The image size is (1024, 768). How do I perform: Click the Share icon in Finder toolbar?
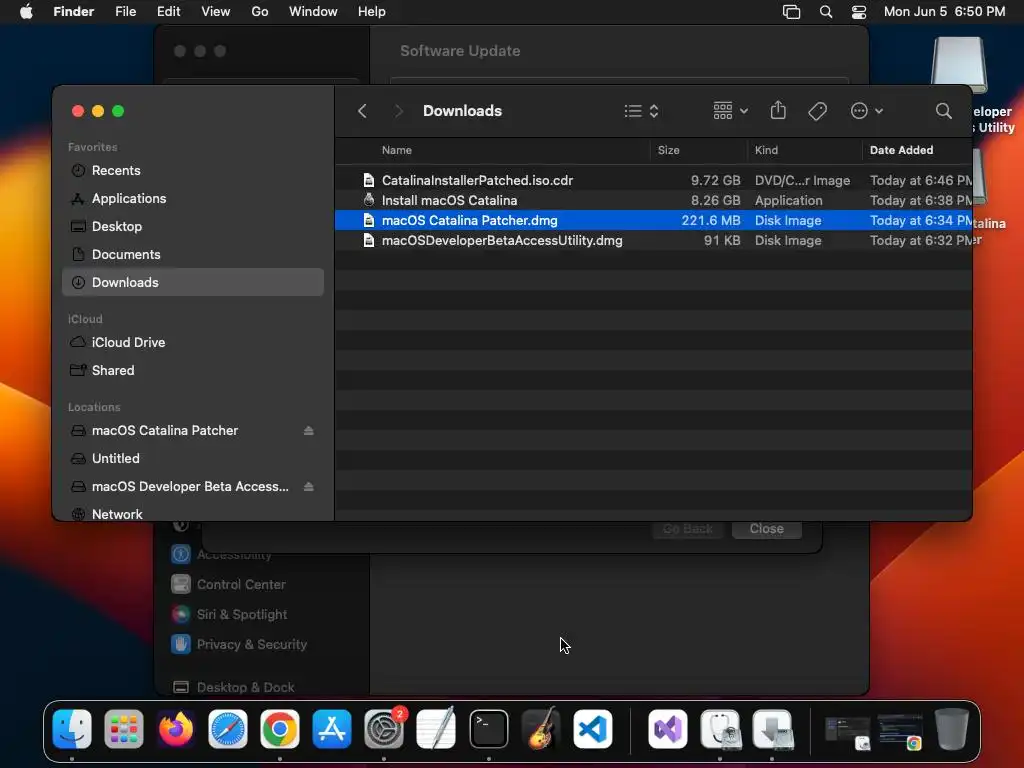778,110
